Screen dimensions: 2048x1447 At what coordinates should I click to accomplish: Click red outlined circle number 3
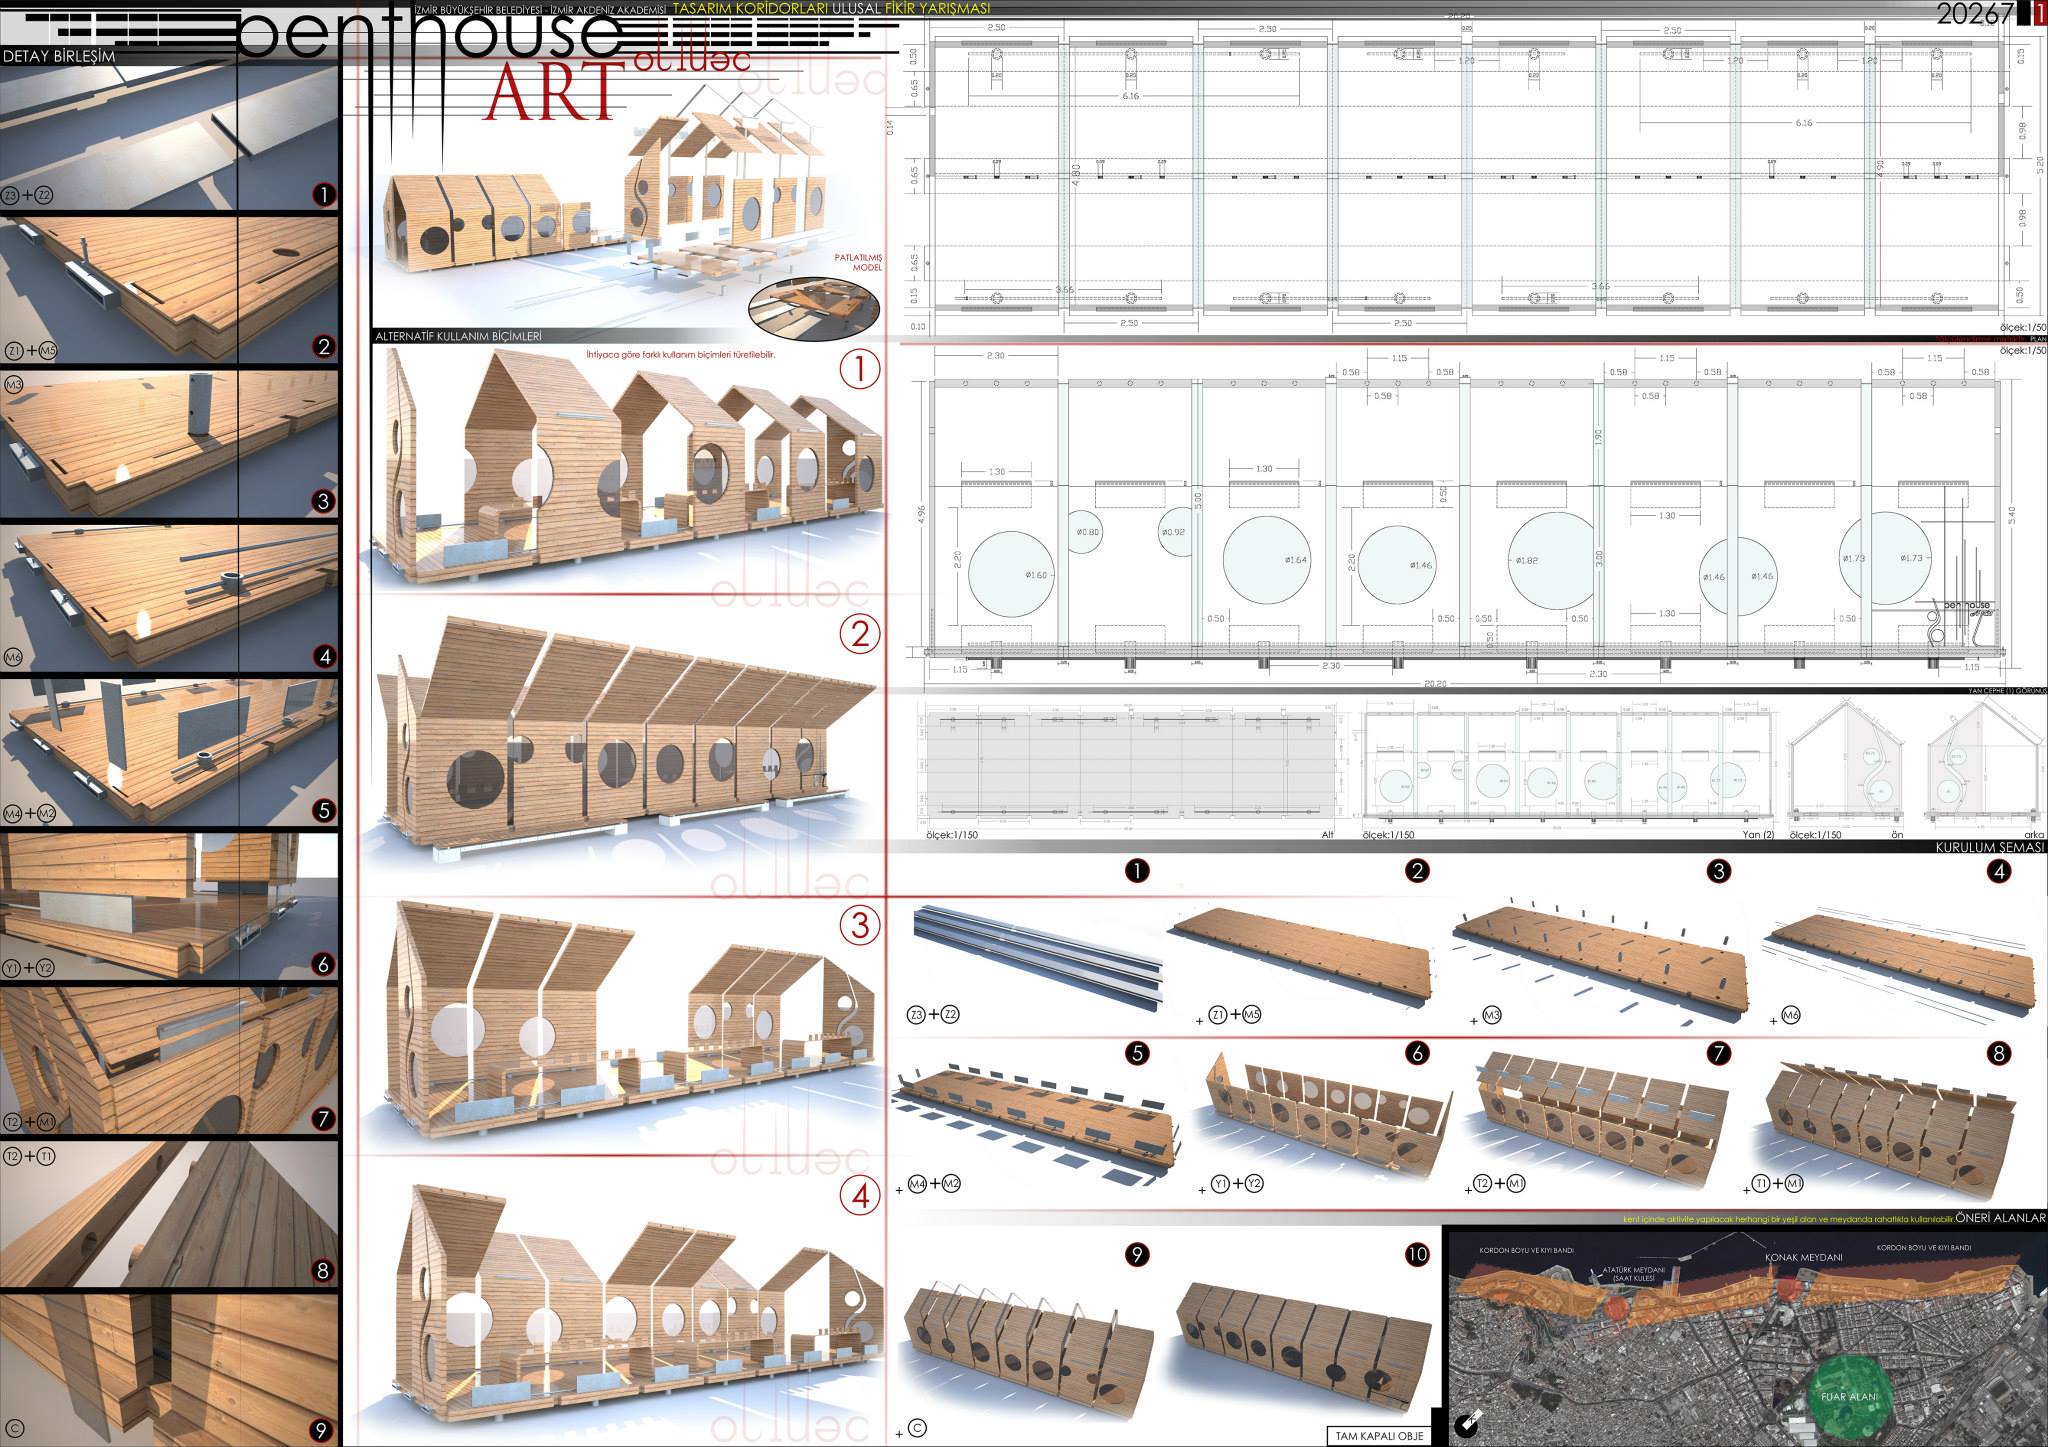coord(859,924)
